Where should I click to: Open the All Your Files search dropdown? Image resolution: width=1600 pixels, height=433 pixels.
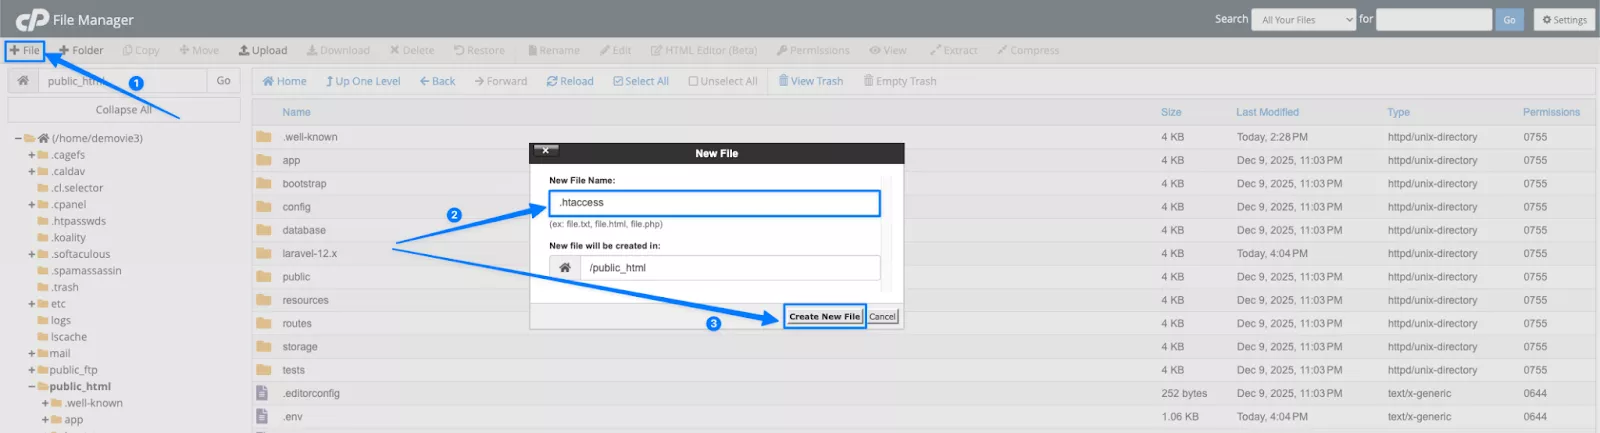(x=1303, y=20)
